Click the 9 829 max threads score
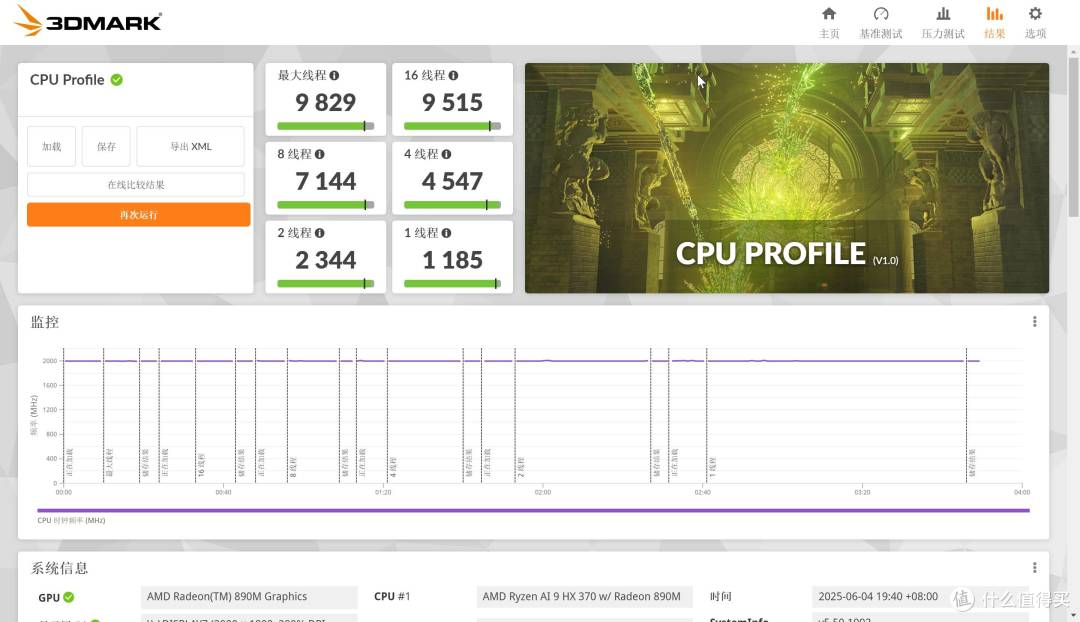The width and height of the screenshot is (1080, 622). tap(326, 103)
